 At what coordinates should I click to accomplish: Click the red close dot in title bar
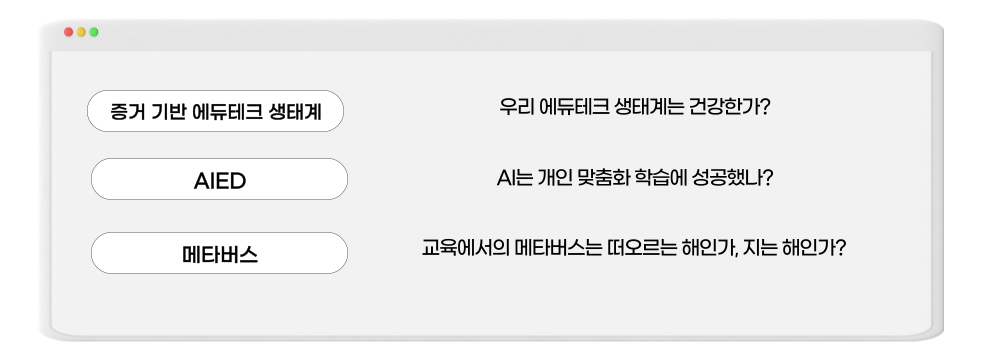pos(68,32)
